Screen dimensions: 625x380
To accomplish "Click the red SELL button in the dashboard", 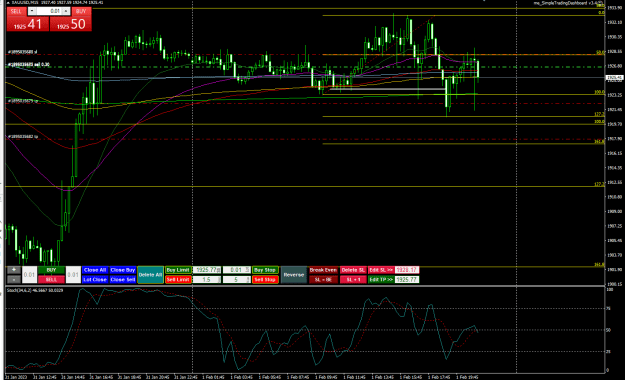I will click(51, 280).
